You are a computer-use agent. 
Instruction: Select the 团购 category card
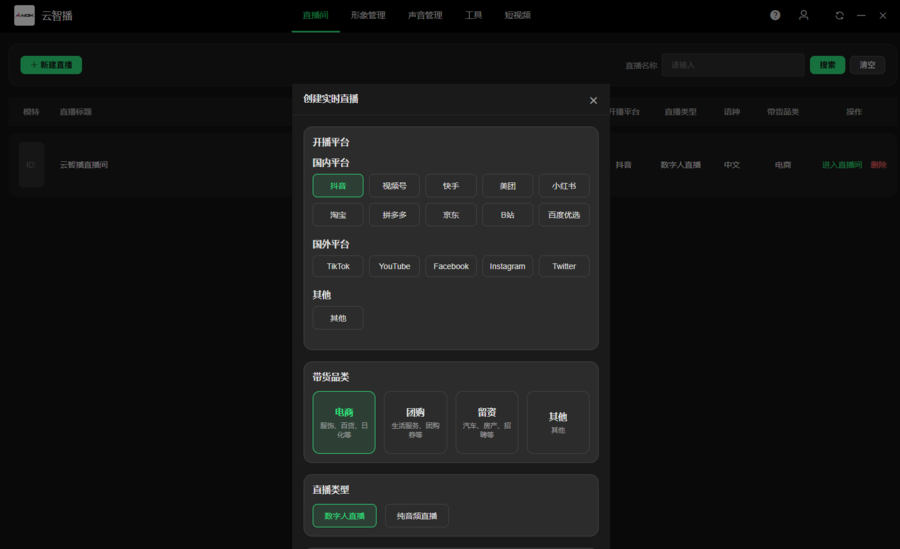(416, 422)
